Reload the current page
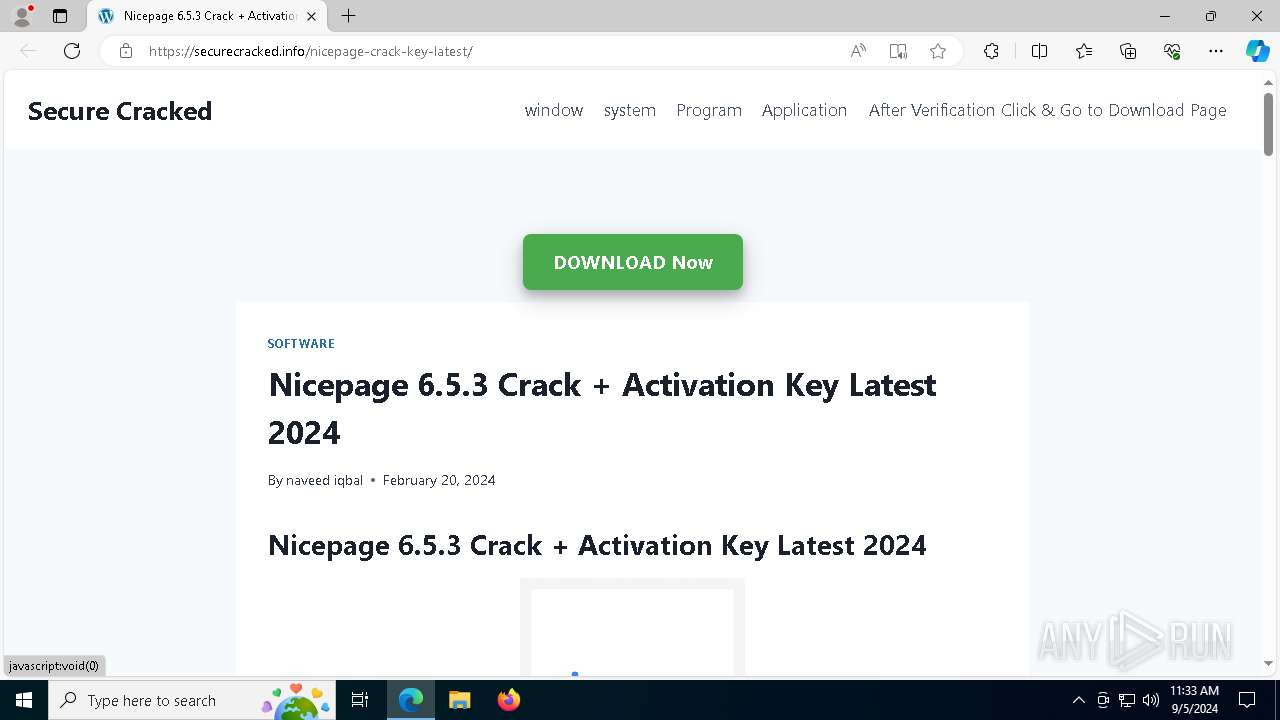 coord(72,51)
